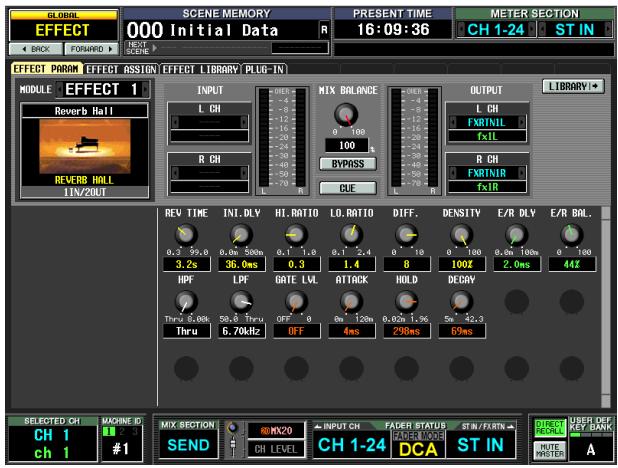Screen dimensions: 618x468
Task: Click the FORWARD button
Action: click(91, 49)
